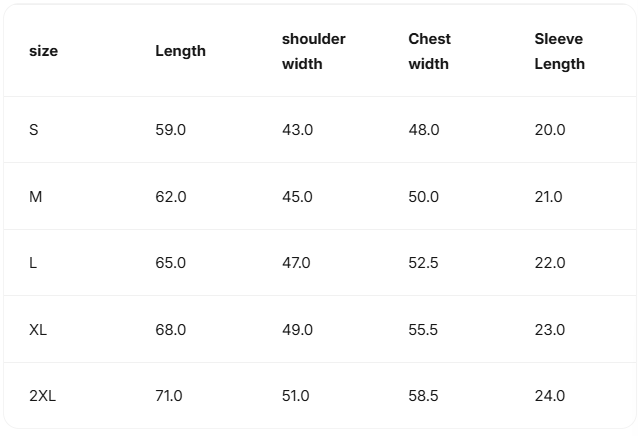Click the 68.0 length value
This screenshot has width=638, height=436.
pos(170,330)
